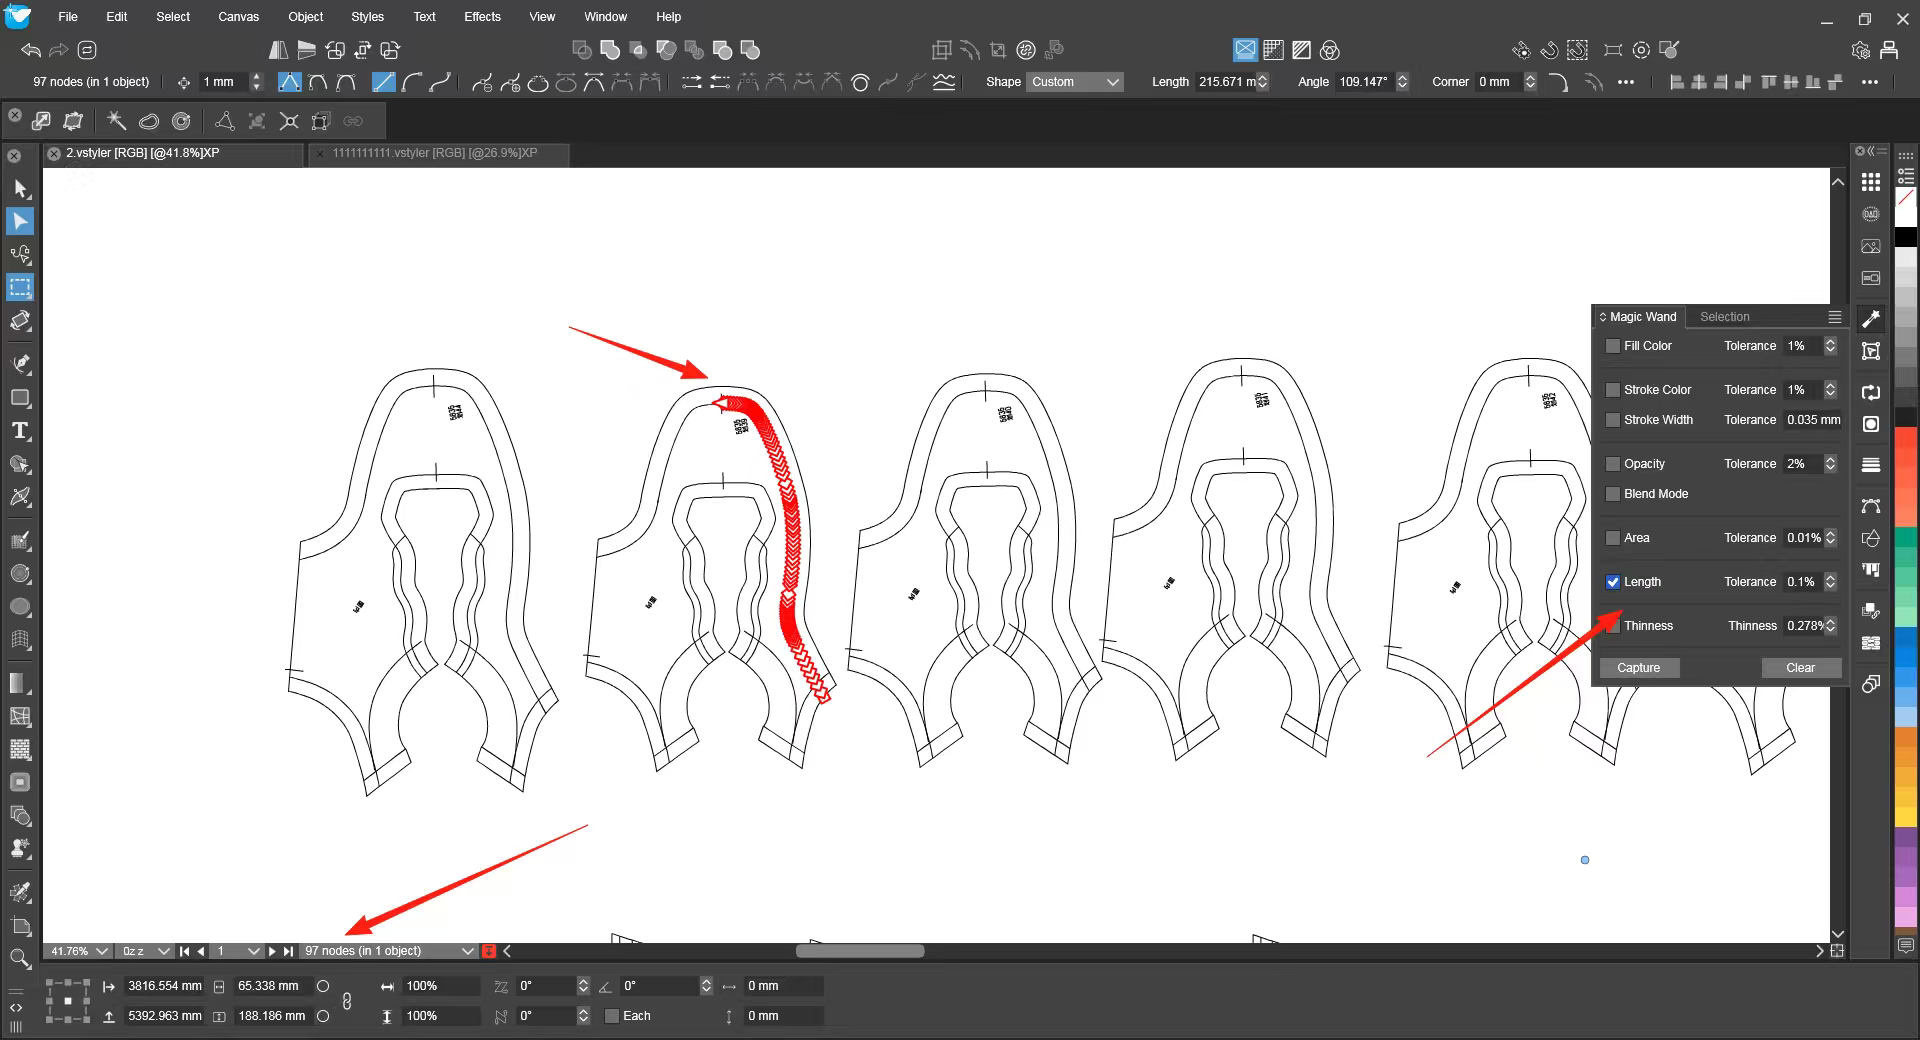This screenshot has width=1920, height=1040.
Task: Activate the Node editing tool
Action: coord(20,221)
